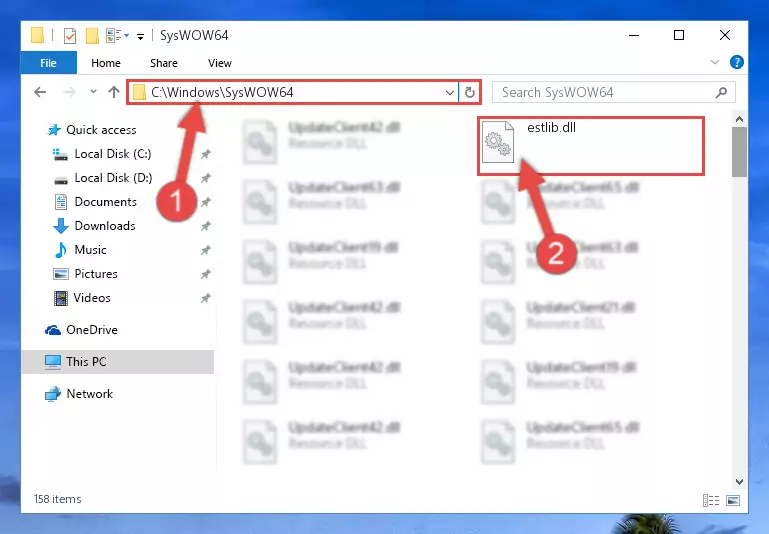The width and height of the screenshot is (769, 534).
Task: Select This PC in navigation pane
Action: pyautogui.click(x=86, y=361)
